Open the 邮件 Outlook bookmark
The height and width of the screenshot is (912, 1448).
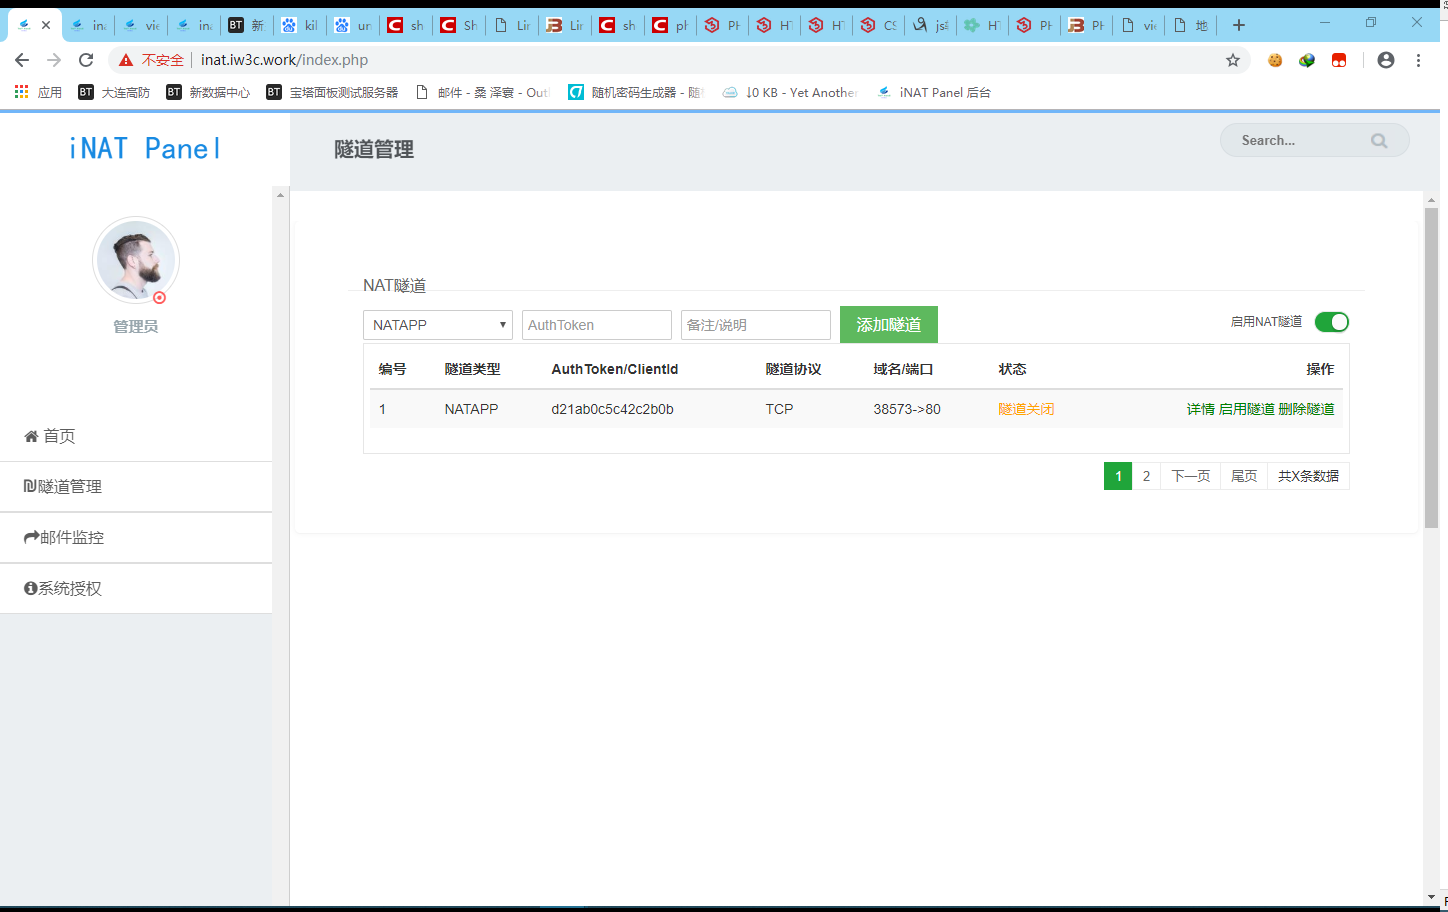482,92
